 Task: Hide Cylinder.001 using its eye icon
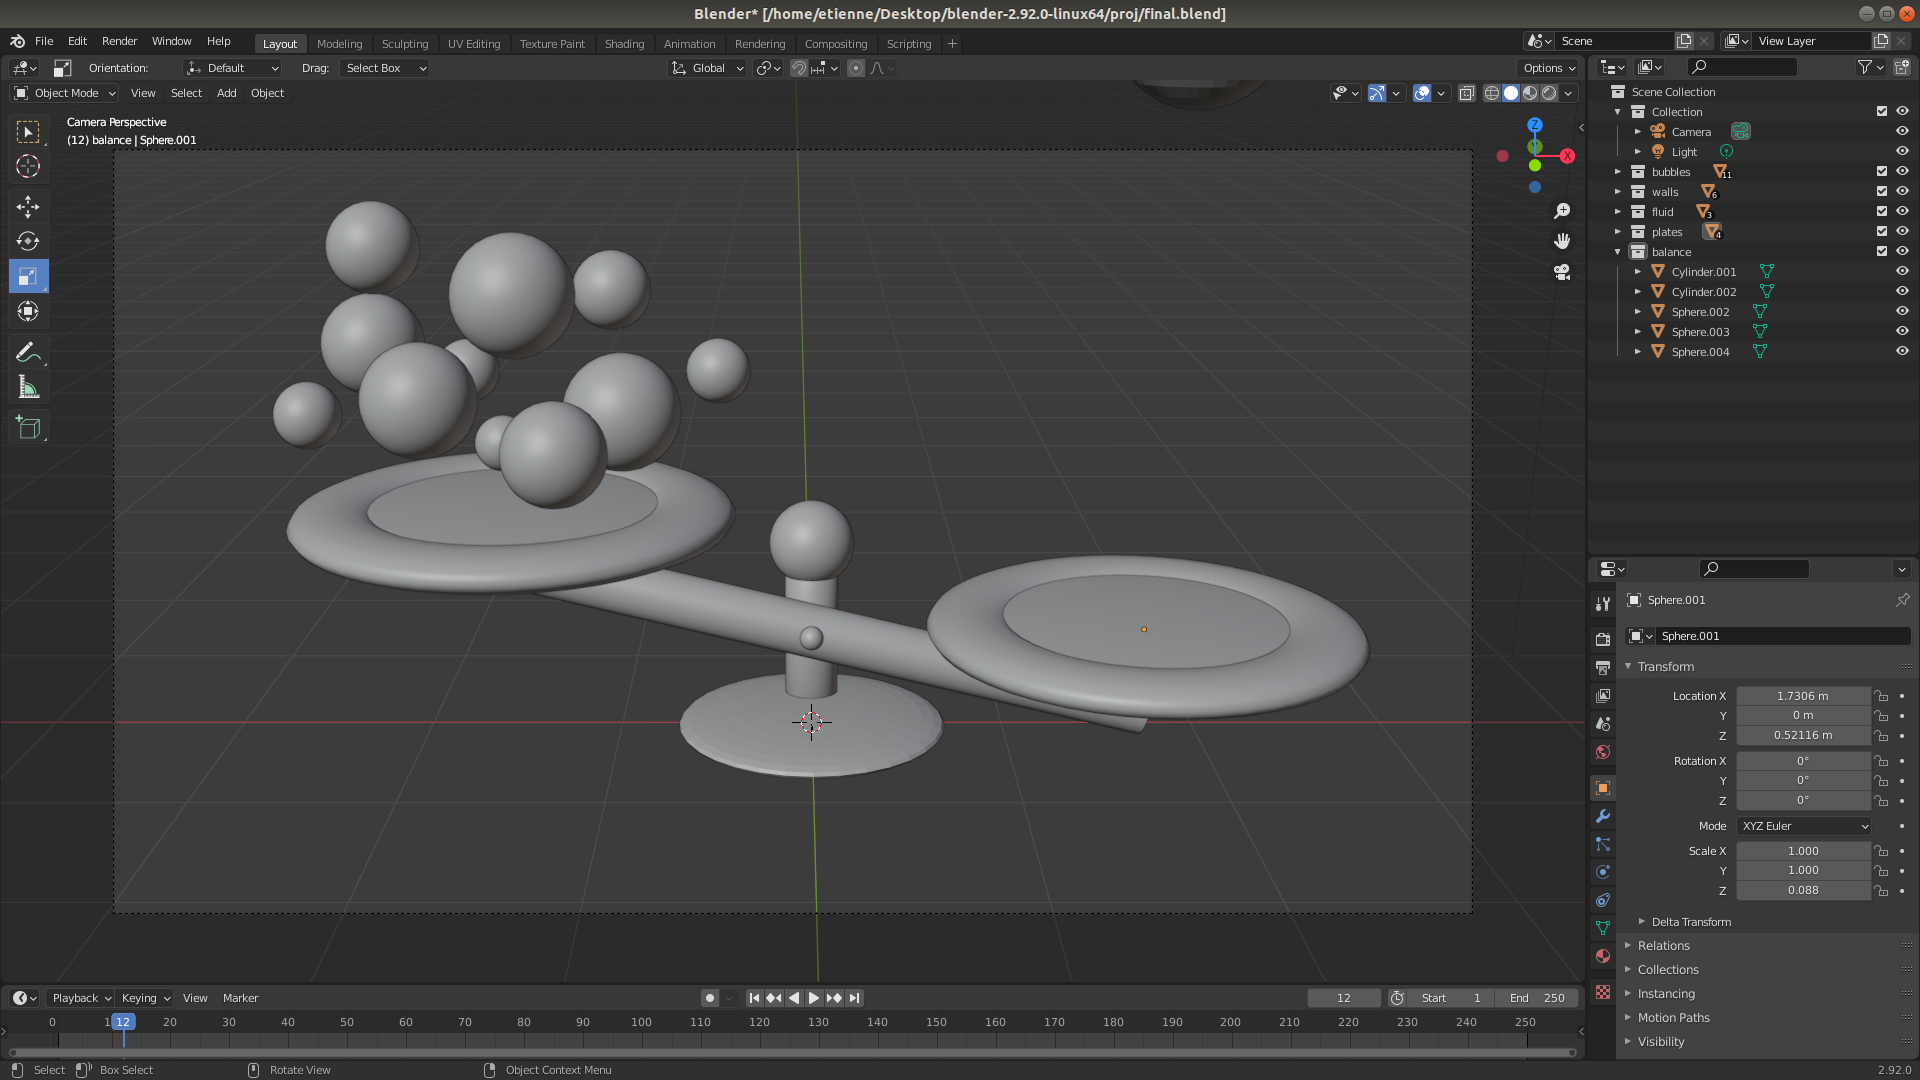[x=1902, y=271]
